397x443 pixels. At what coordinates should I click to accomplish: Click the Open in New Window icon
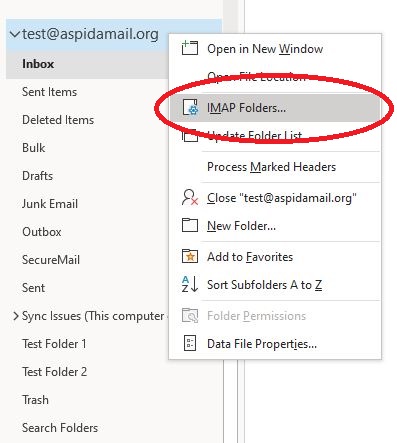[x=190, y=48]
